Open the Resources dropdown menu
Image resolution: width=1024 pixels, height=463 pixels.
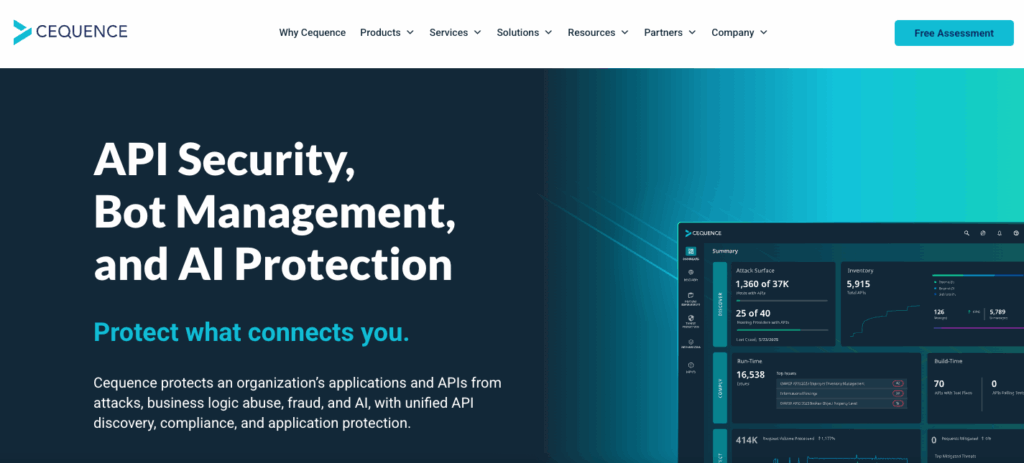[x=598, y=32]
